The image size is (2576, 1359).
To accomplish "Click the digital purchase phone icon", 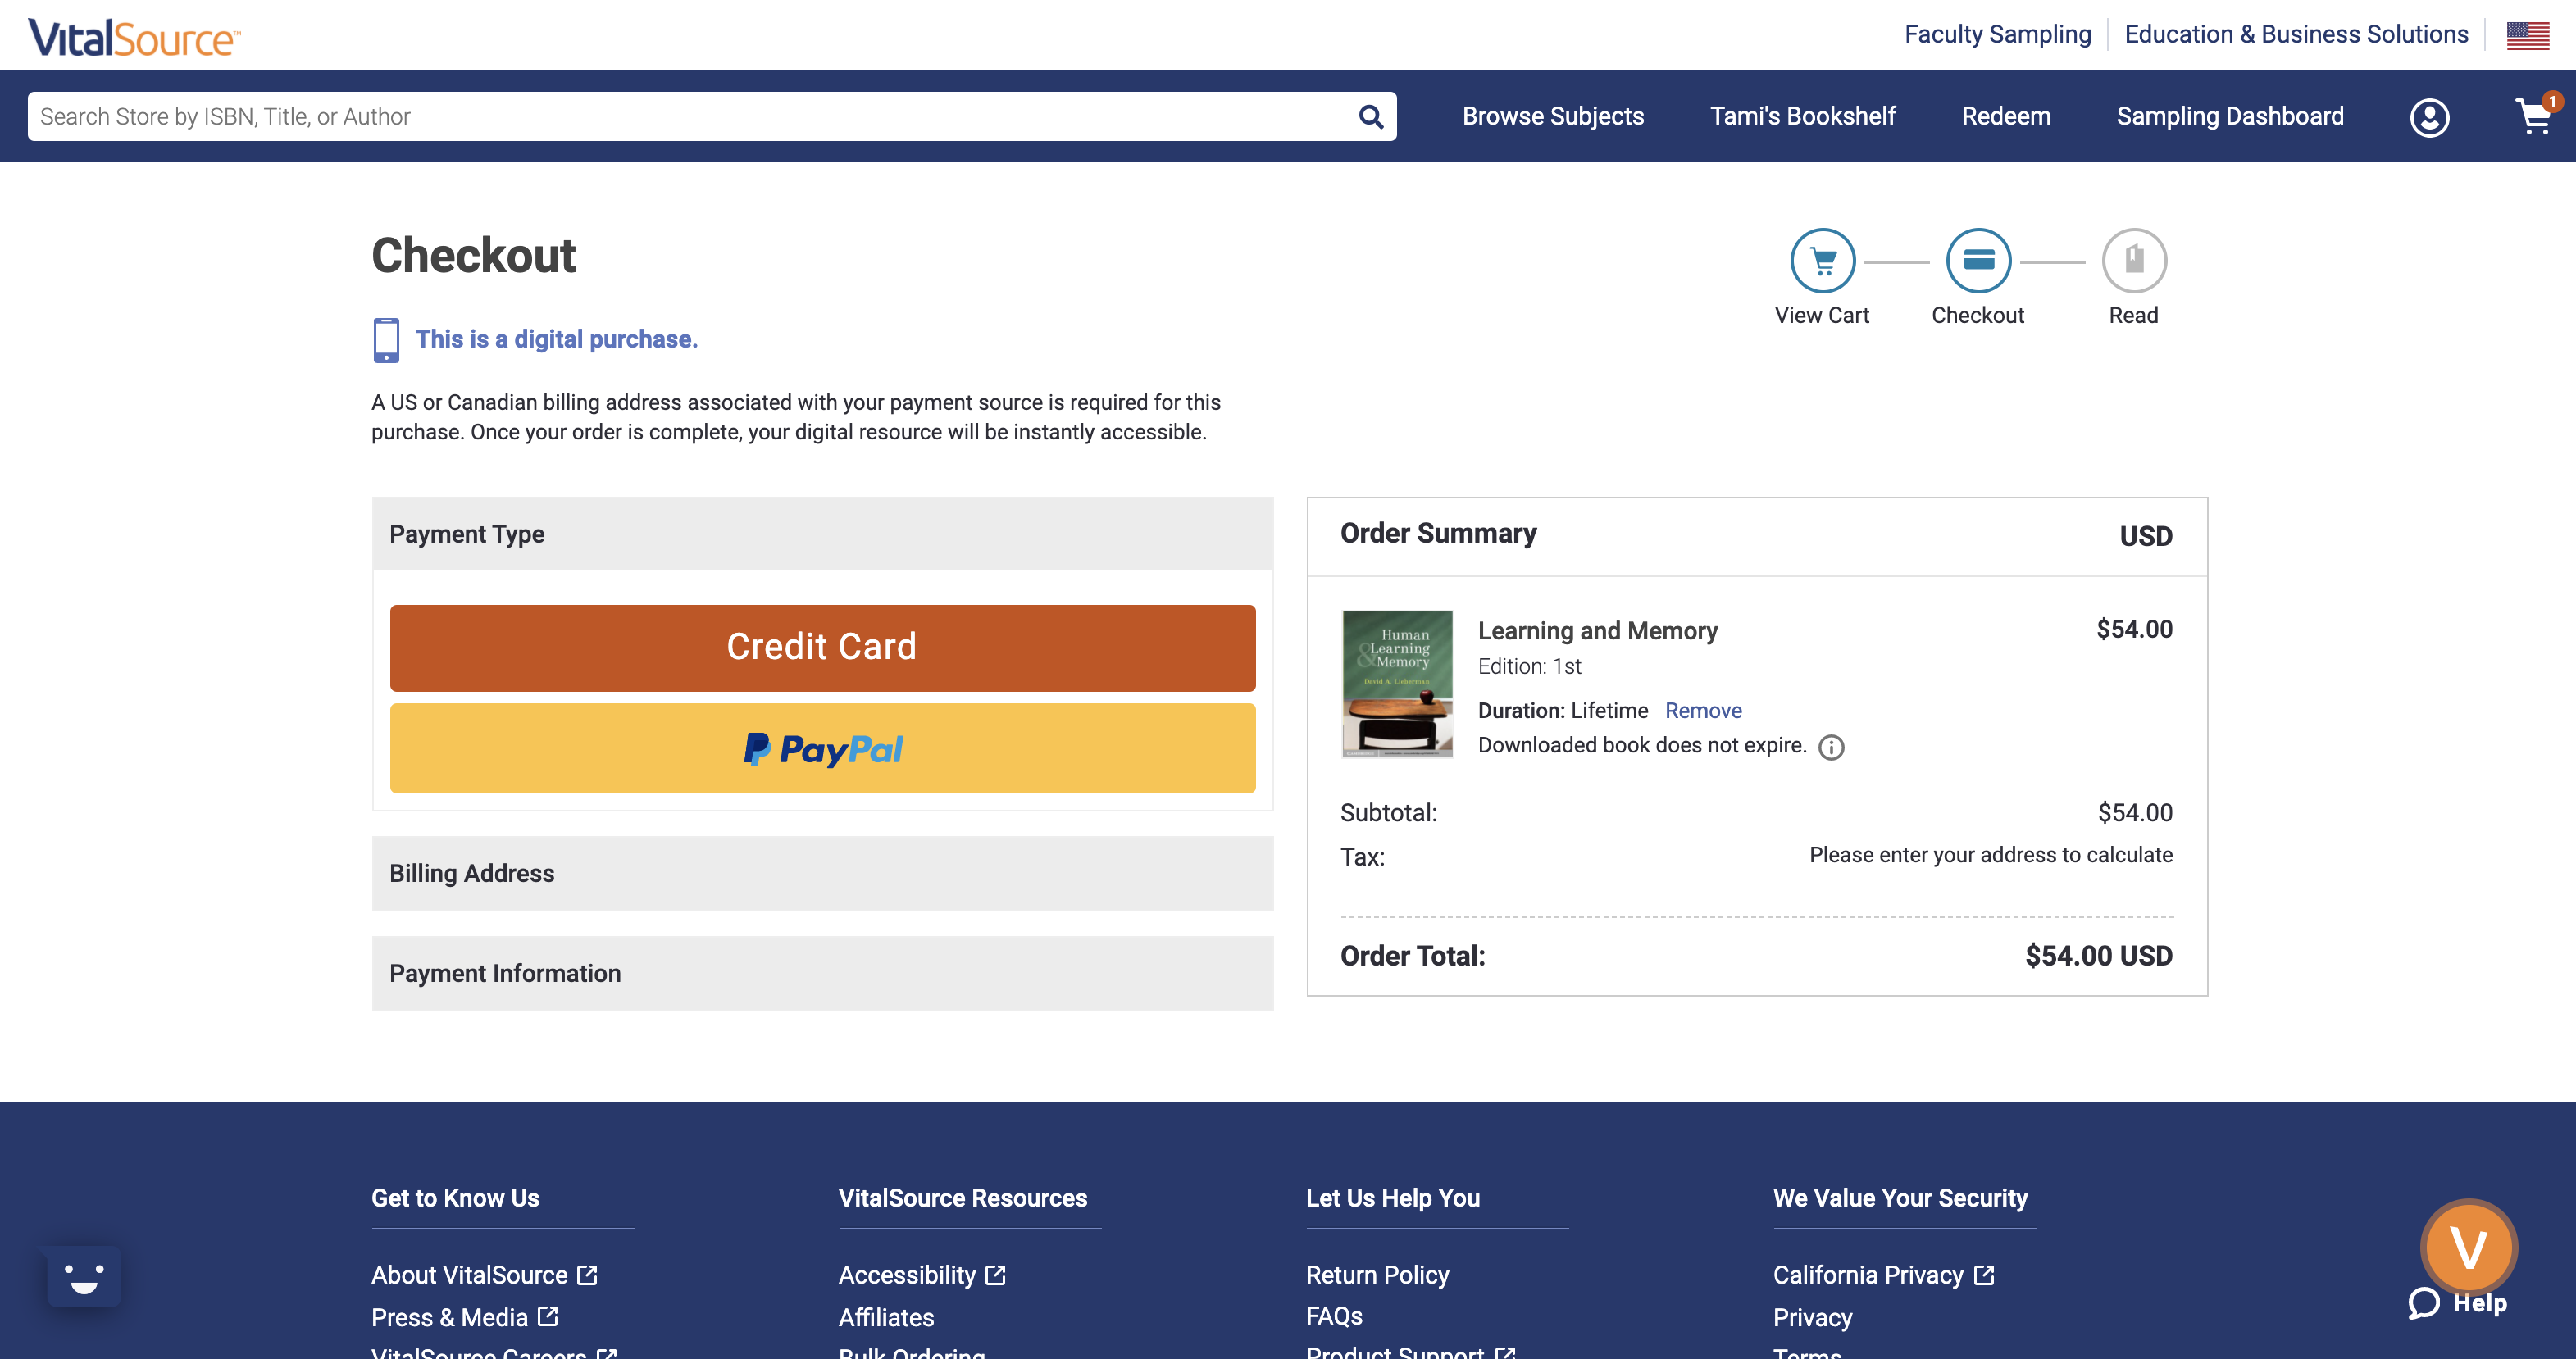I will (386, 340).
